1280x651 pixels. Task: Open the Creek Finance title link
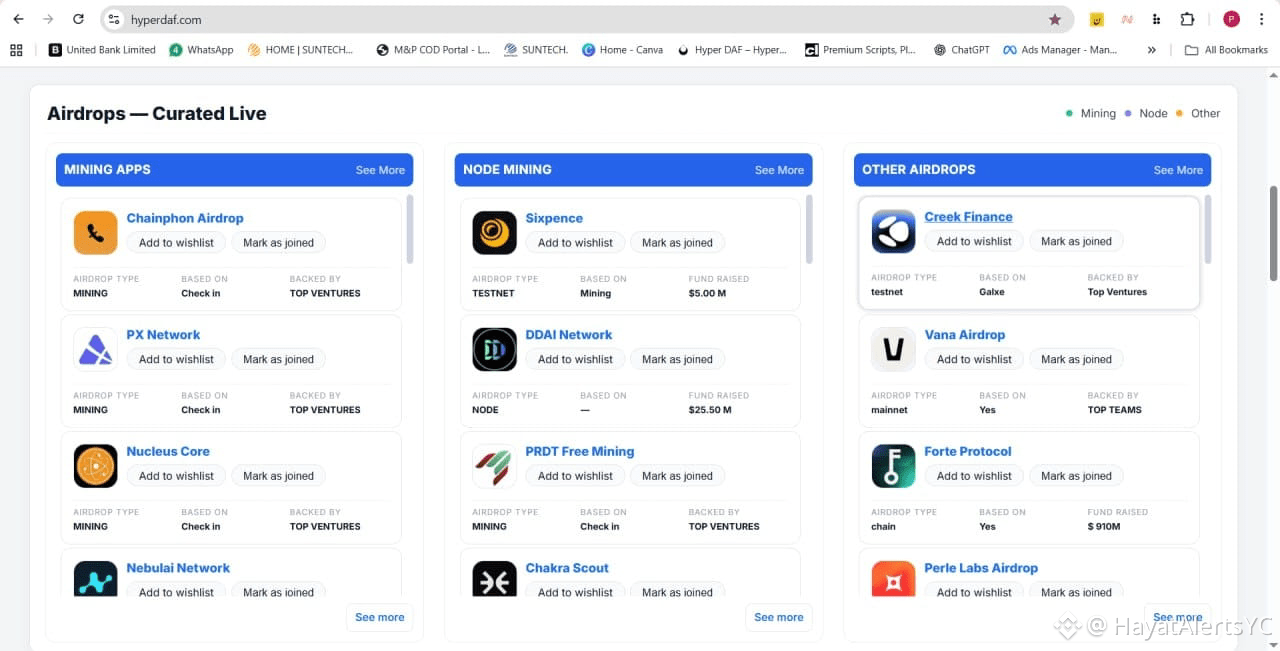pyautogui.click(x=968, y=217)
